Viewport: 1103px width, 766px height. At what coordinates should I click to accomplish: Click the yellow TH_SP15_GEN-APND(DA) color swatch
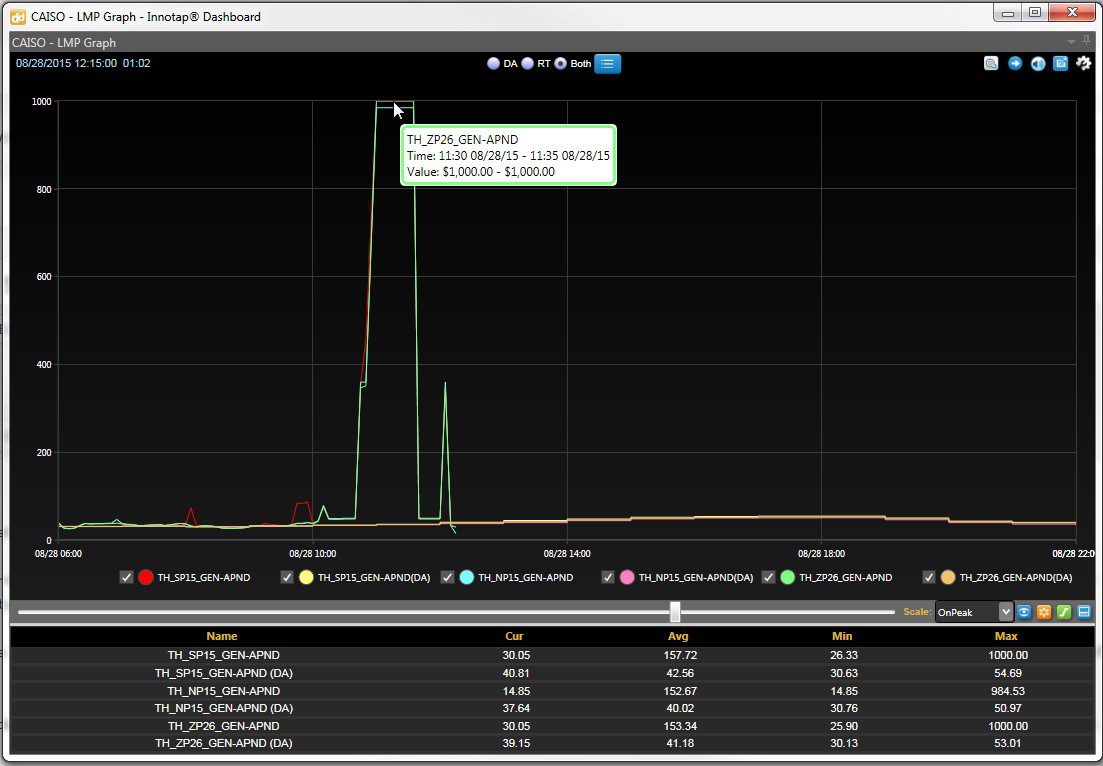click(x=306, y=577)
